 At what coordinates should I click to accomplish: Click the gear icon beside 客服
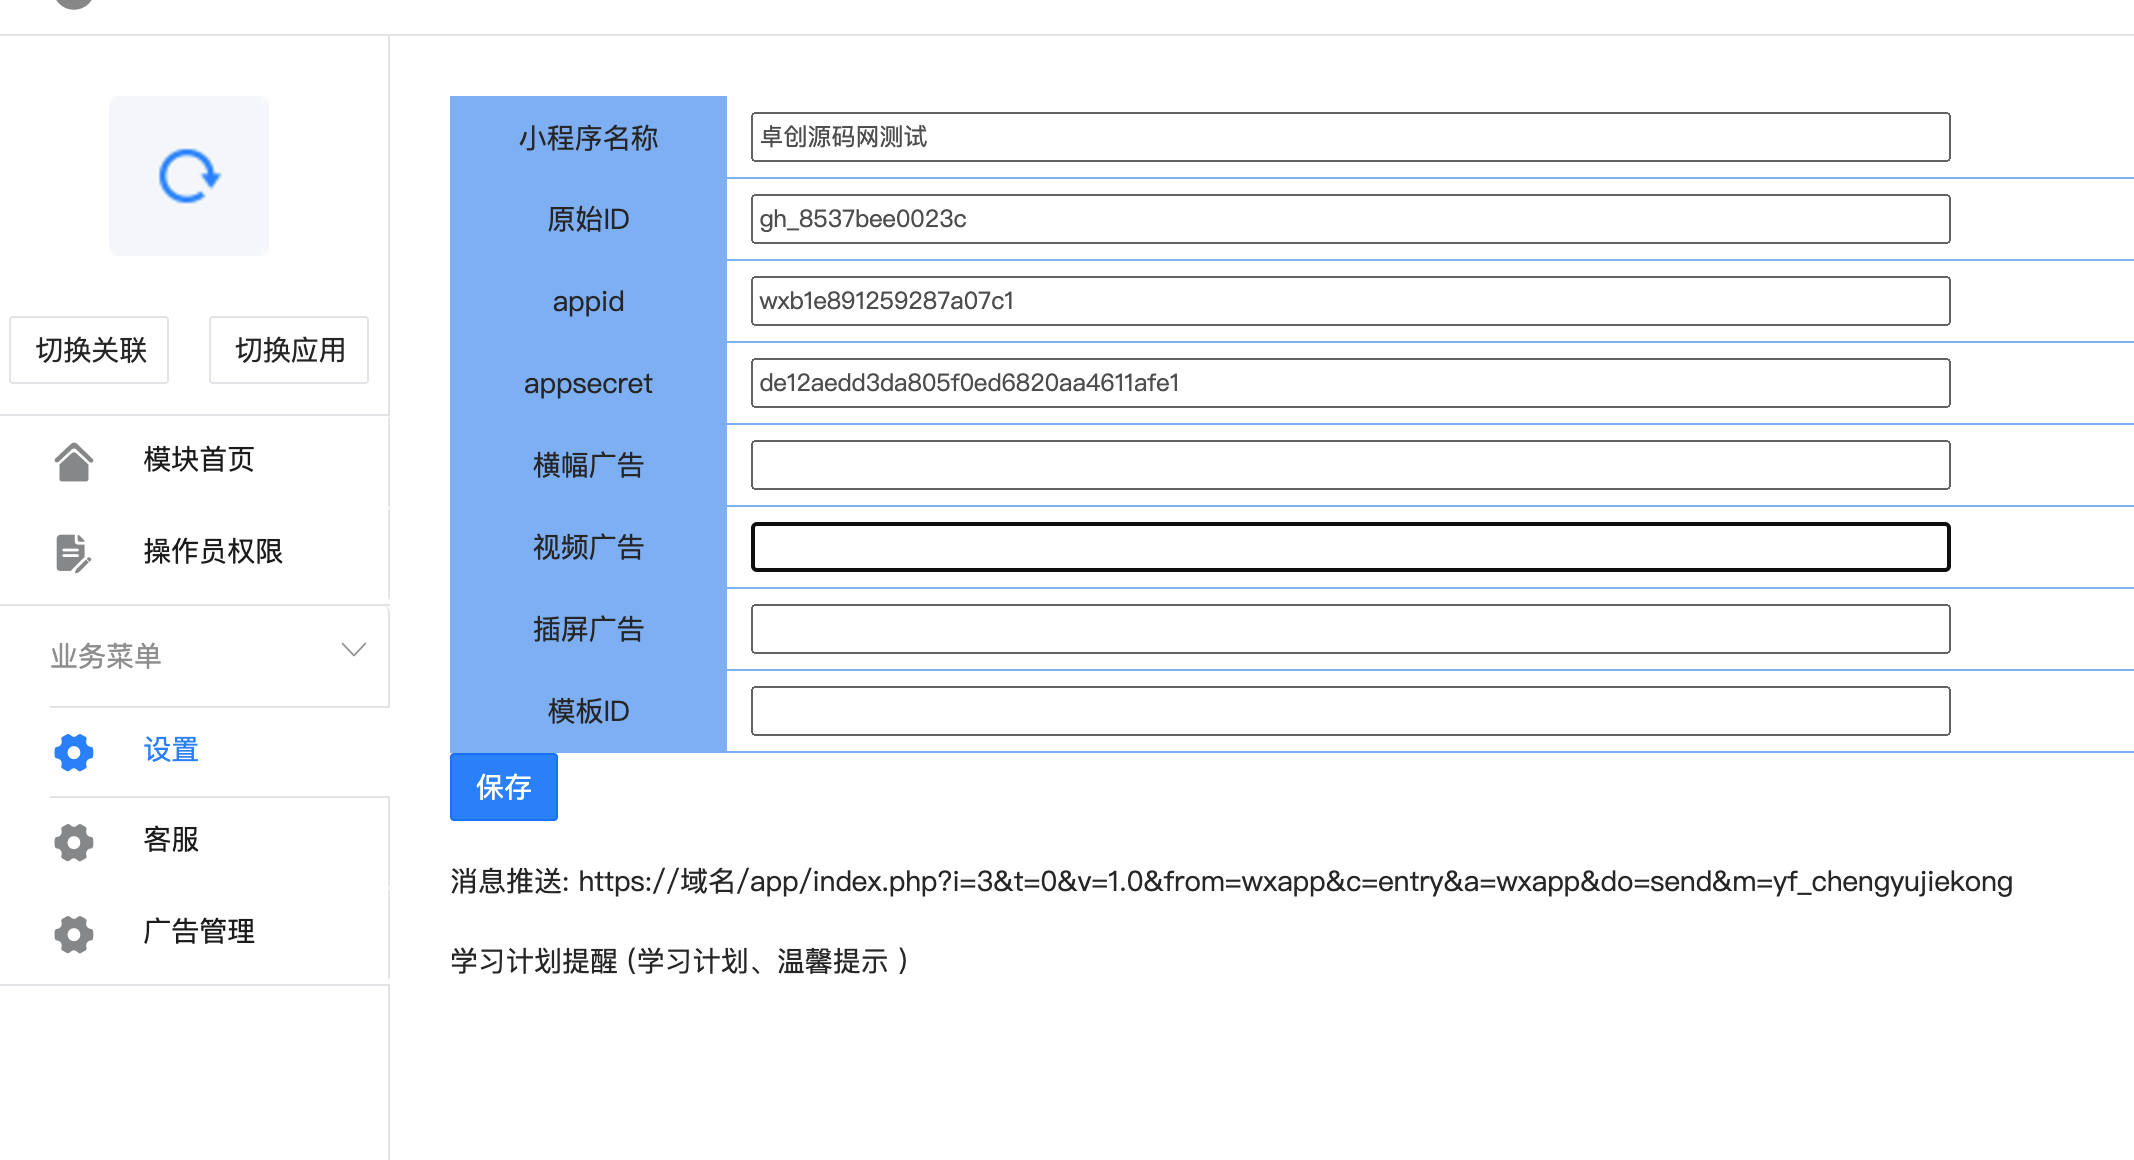click(74, 842)
